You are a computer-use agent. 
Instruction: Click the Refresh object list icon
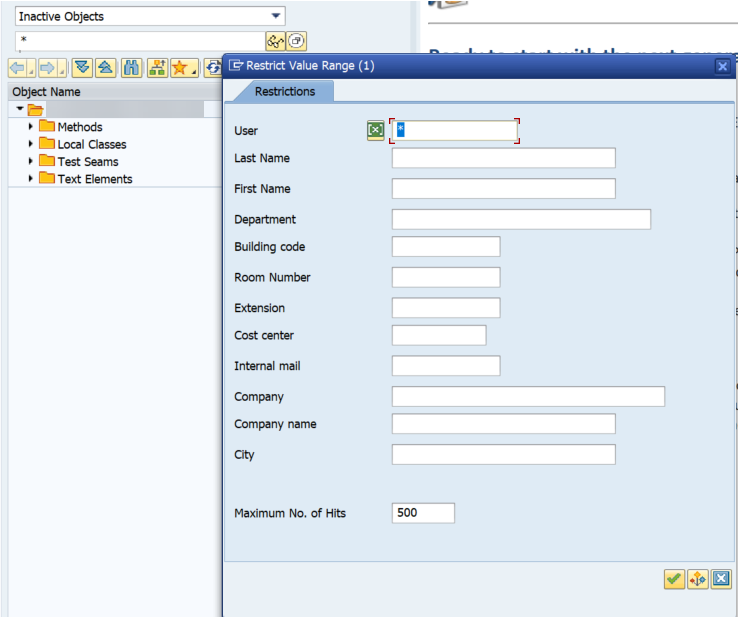(x=213, y=68)
